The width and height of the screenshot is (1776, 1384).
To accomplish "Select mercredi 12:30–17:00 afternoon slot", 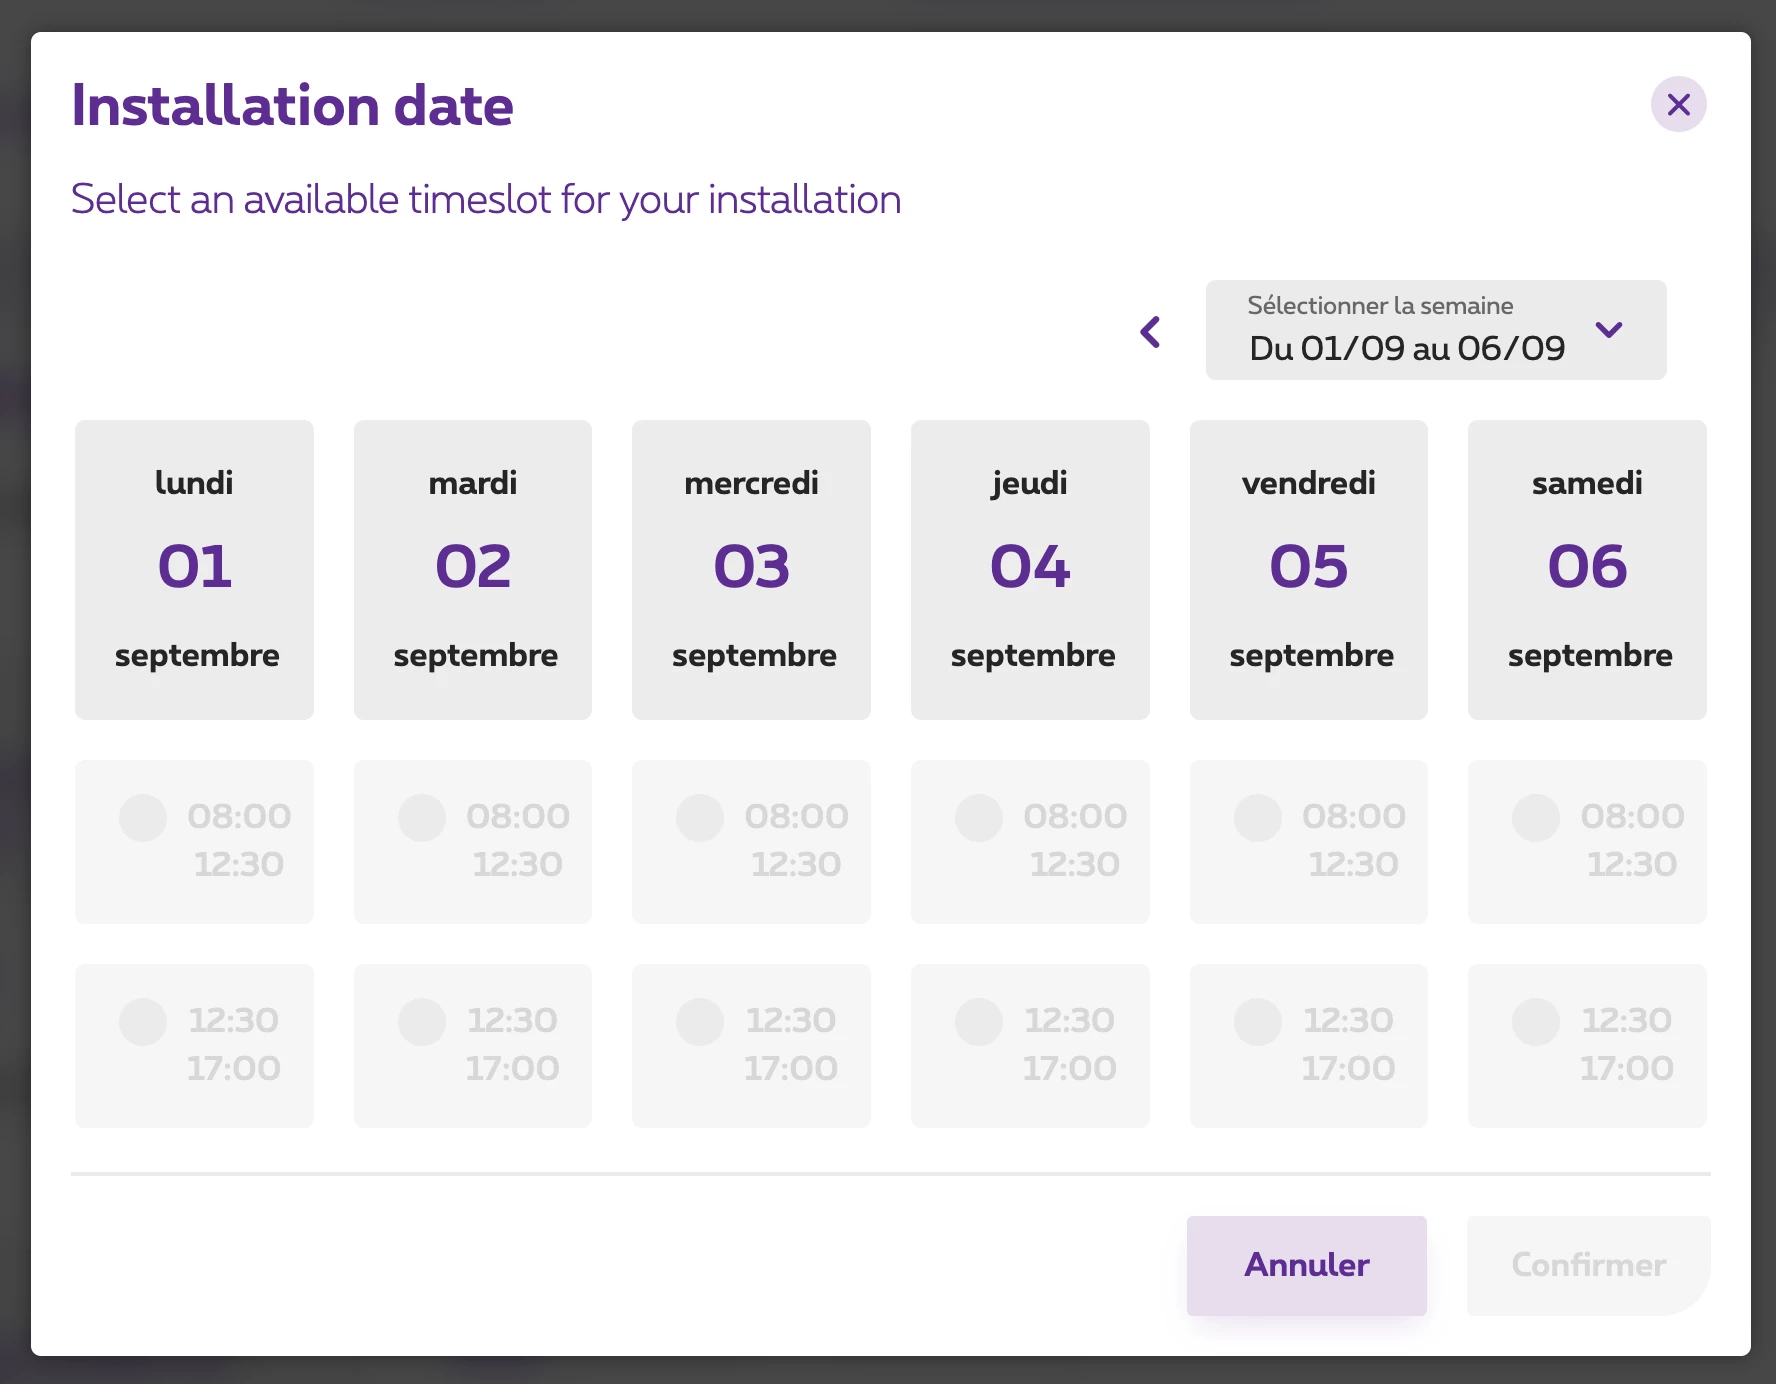I will [700, 1022].
